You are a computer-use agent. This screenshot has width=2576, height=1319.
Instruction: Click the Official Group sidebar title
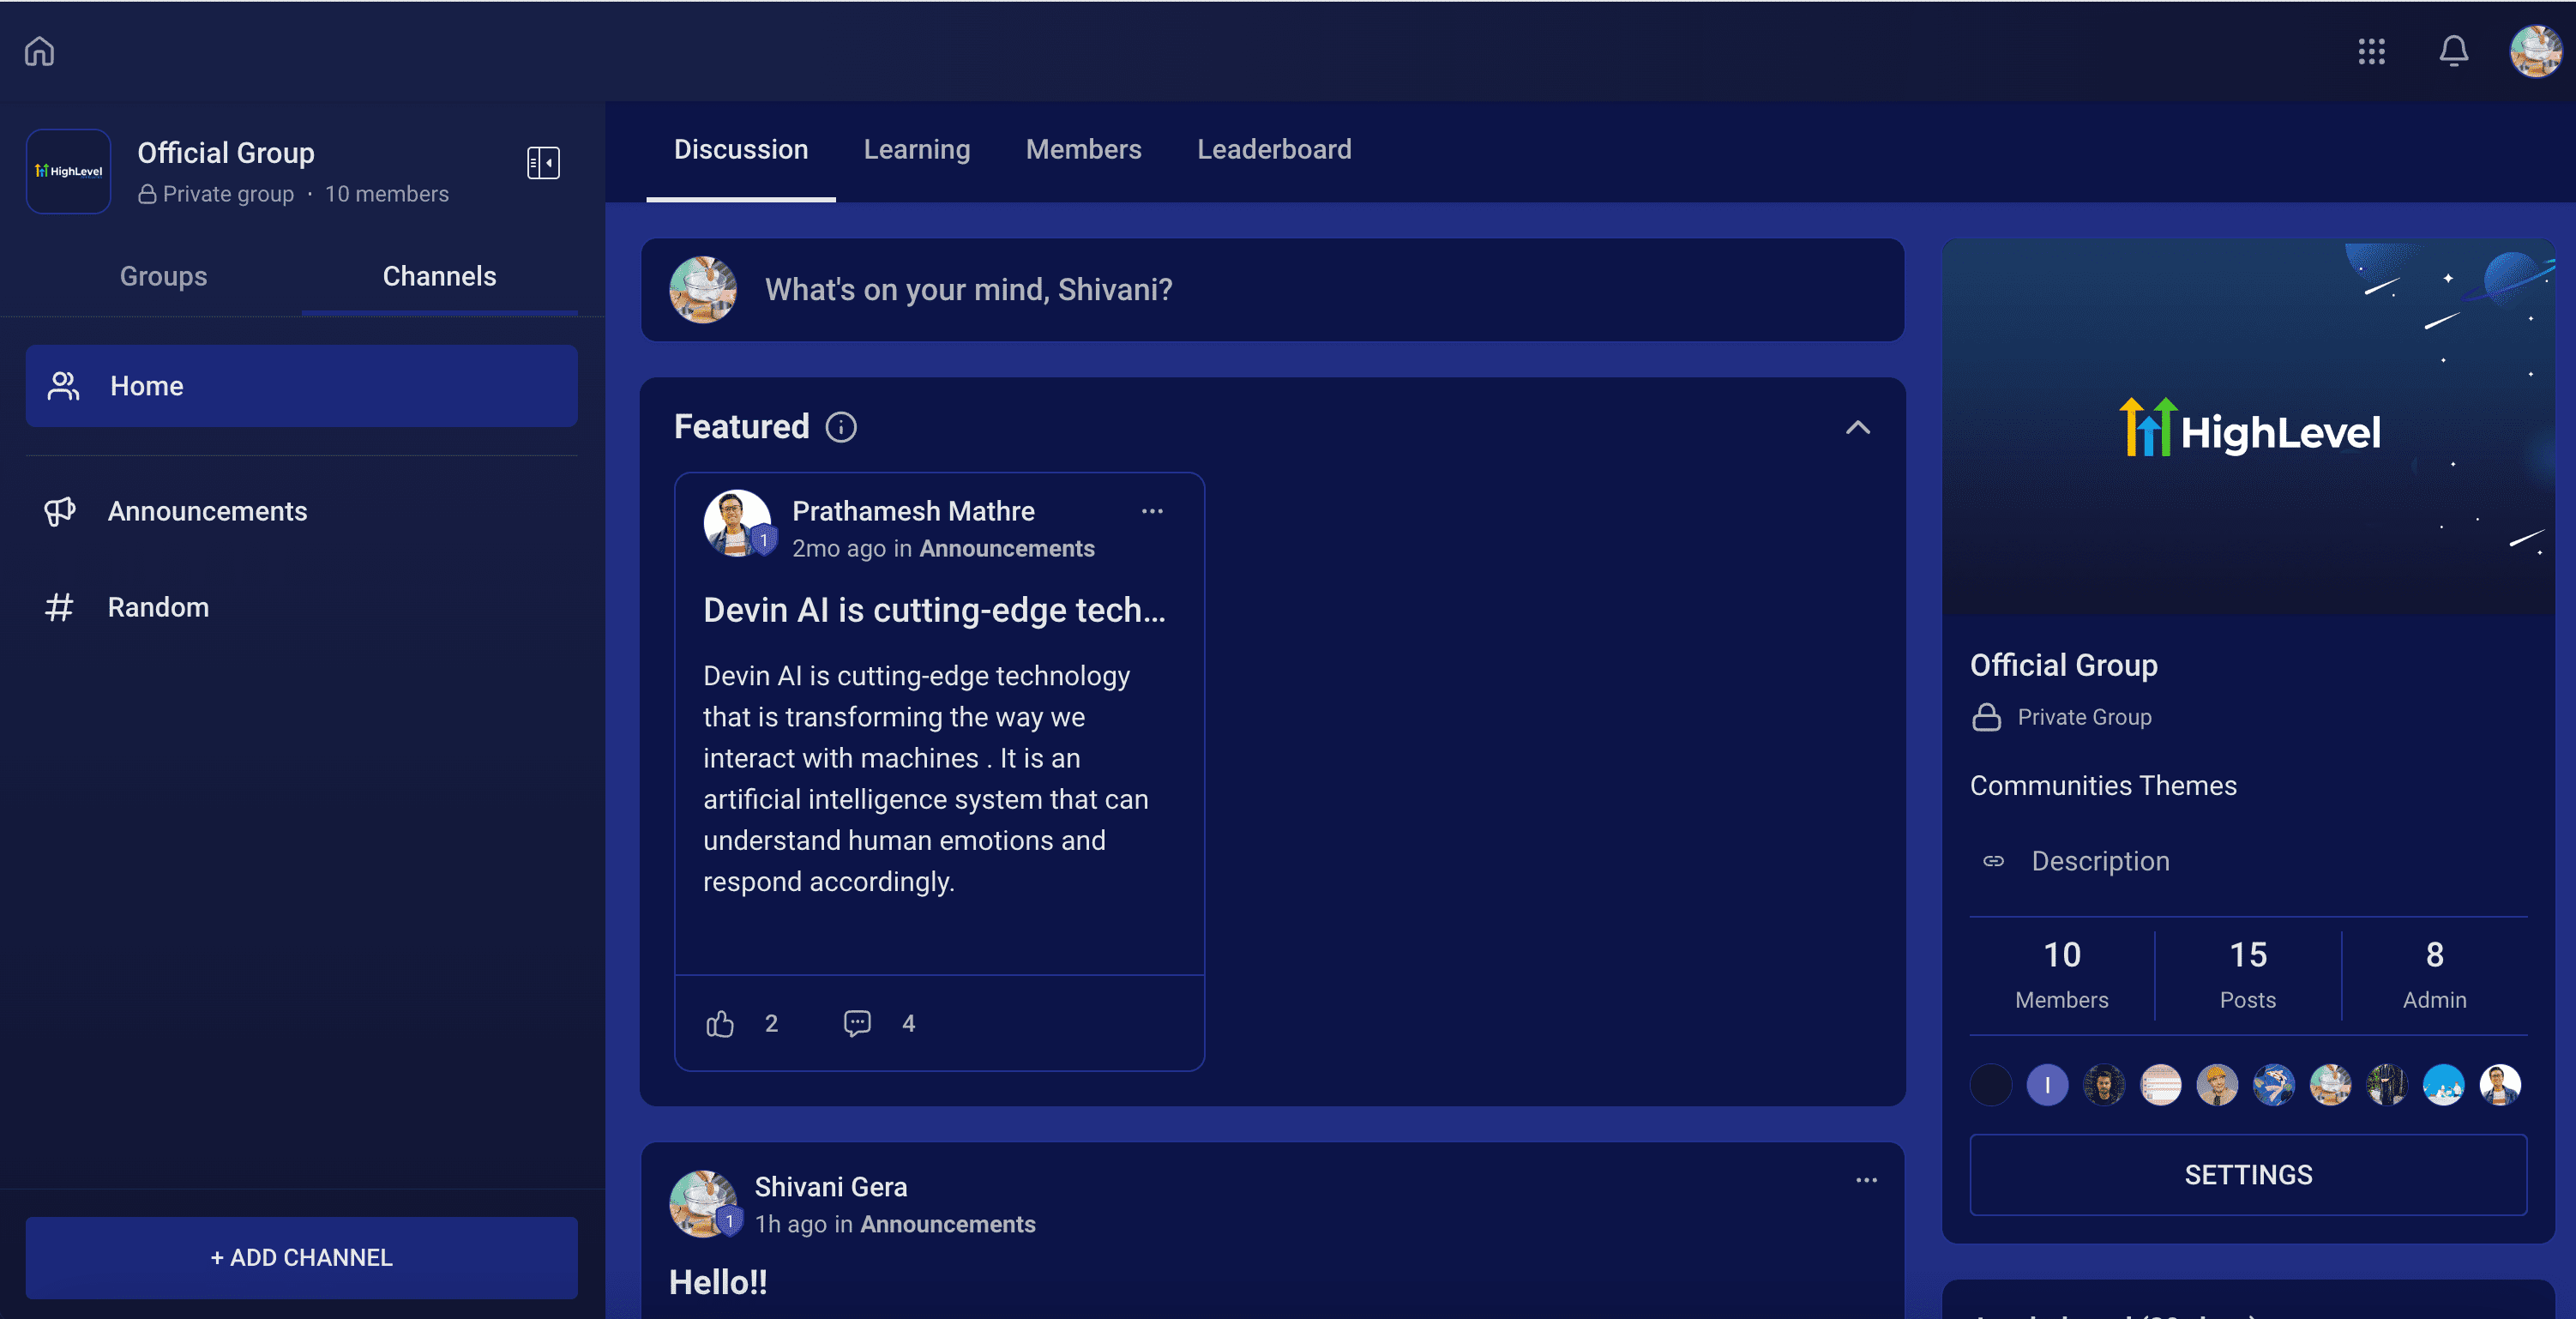[226, 153]
